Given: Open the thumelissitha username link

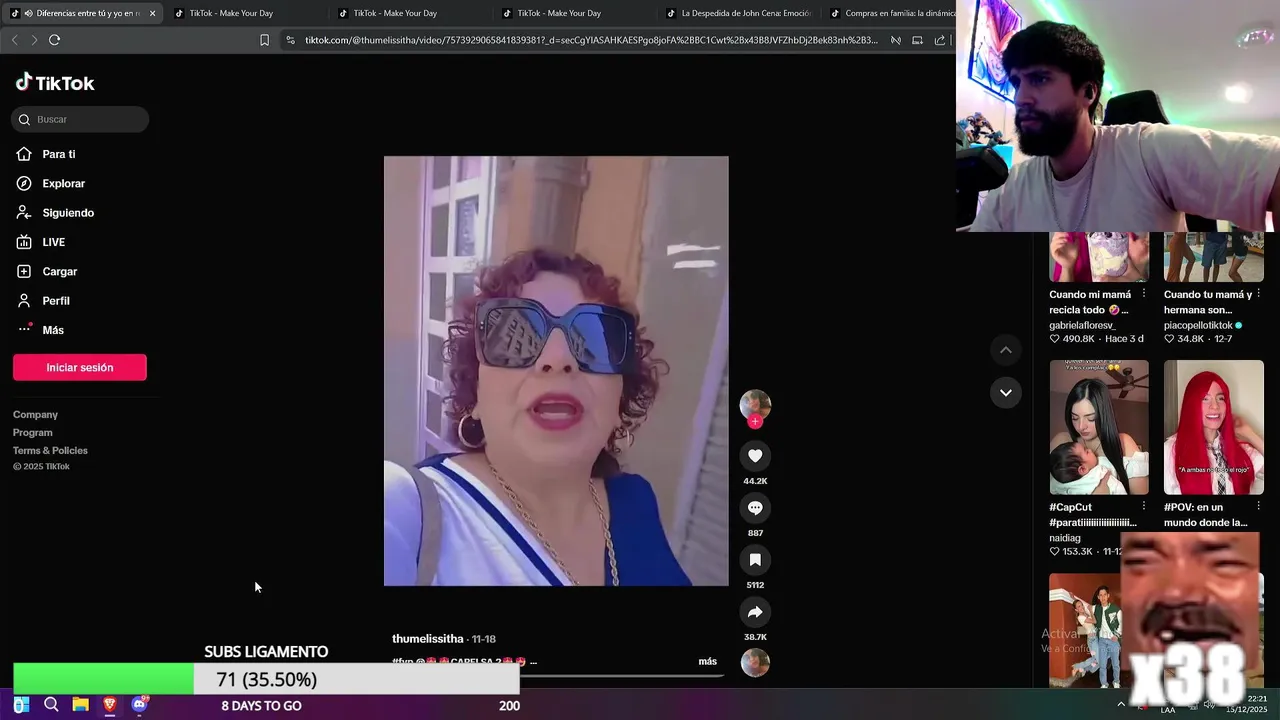Looking at the screenshot, I should coord(427,638).
